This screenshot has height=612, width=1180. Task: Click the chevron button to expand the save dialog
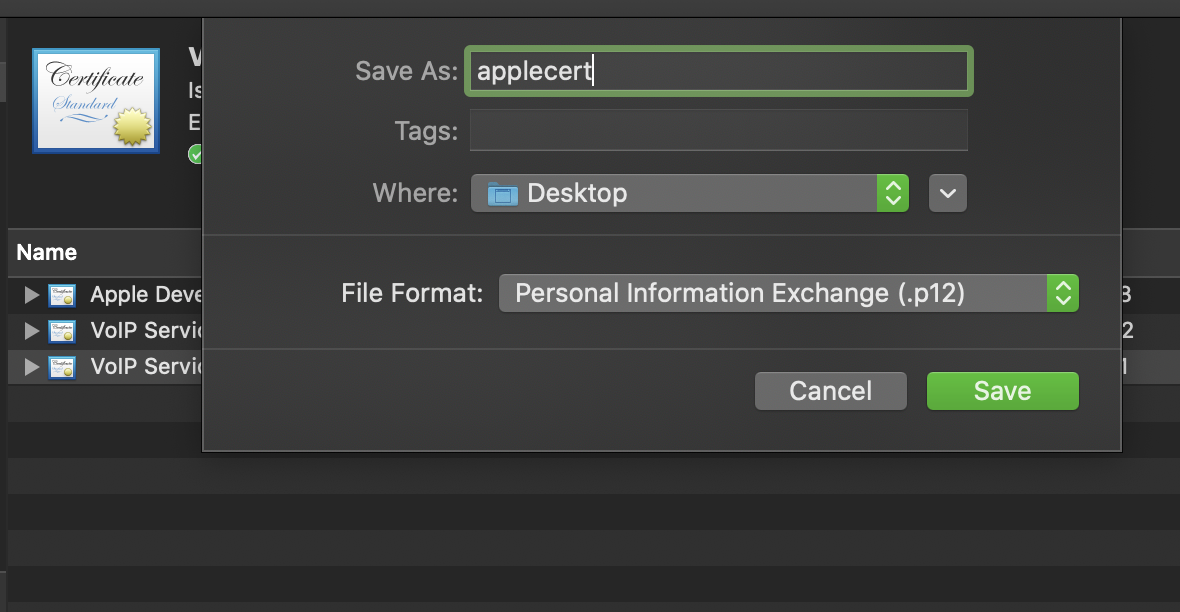(947, 192)
